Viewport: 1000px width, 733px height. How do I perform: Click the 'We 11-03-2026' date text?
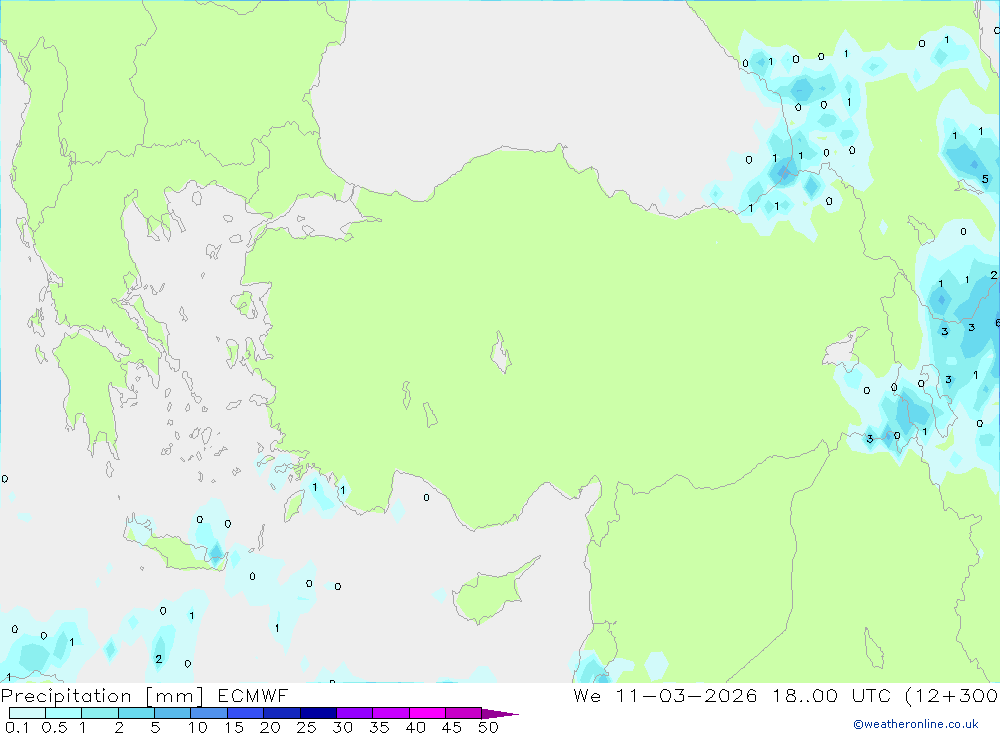[x=665, y=695]
